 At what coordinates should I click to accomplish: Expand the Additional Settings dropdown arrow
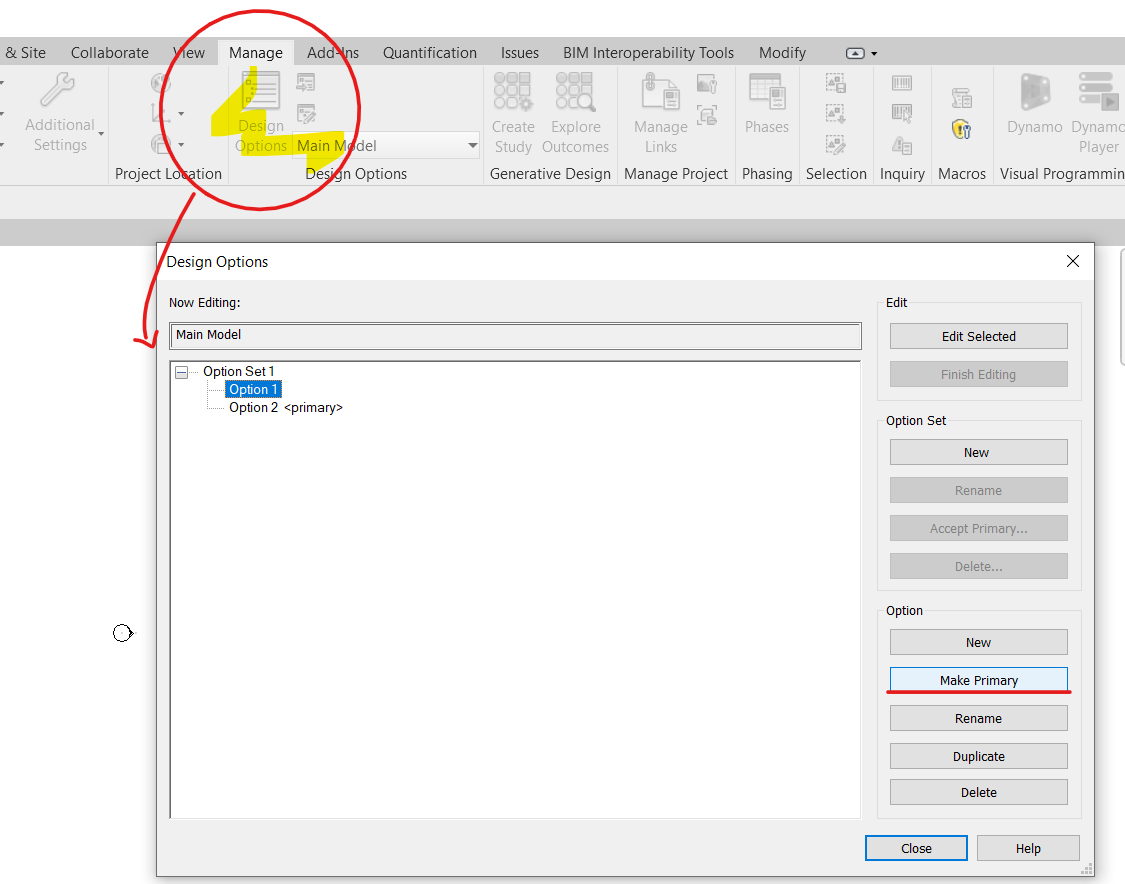pyautogui.click(x=101, y=134)
